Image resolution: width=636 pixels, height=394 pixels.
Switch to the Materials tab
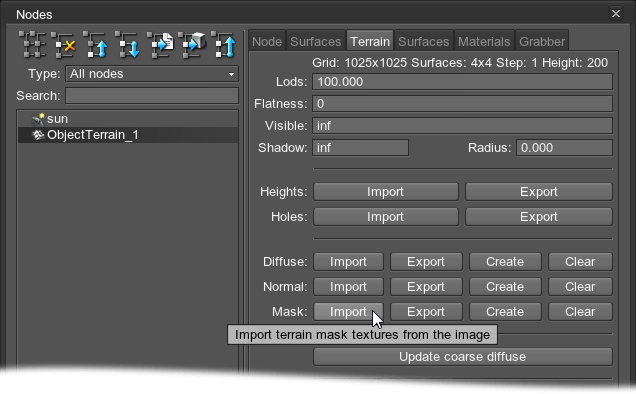point(484,41)
